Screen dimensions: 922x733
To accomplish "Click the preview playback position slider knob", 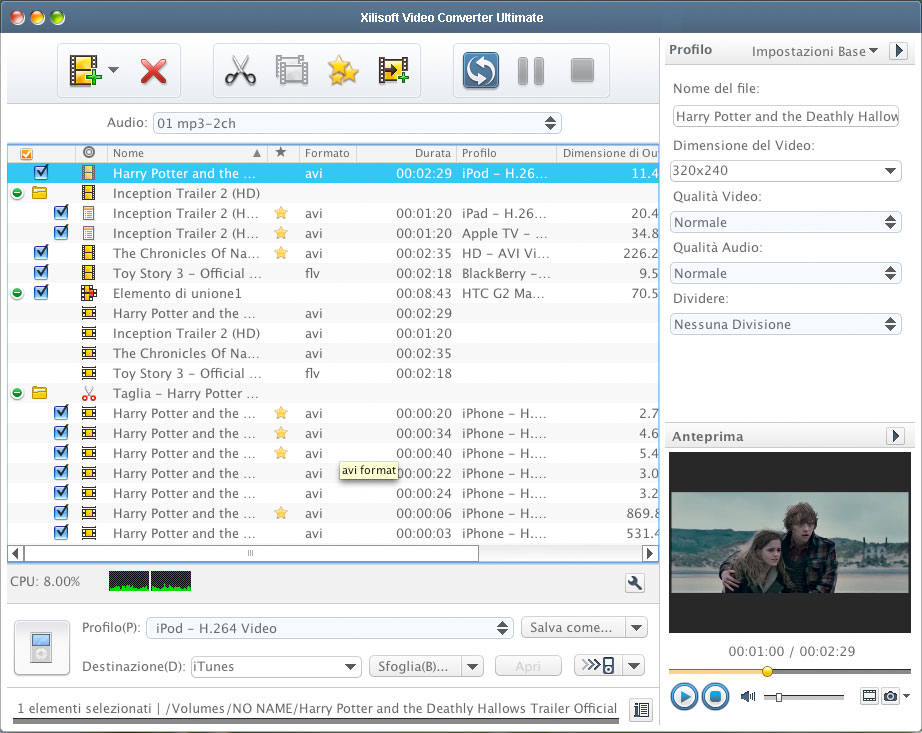I will 767,671.
